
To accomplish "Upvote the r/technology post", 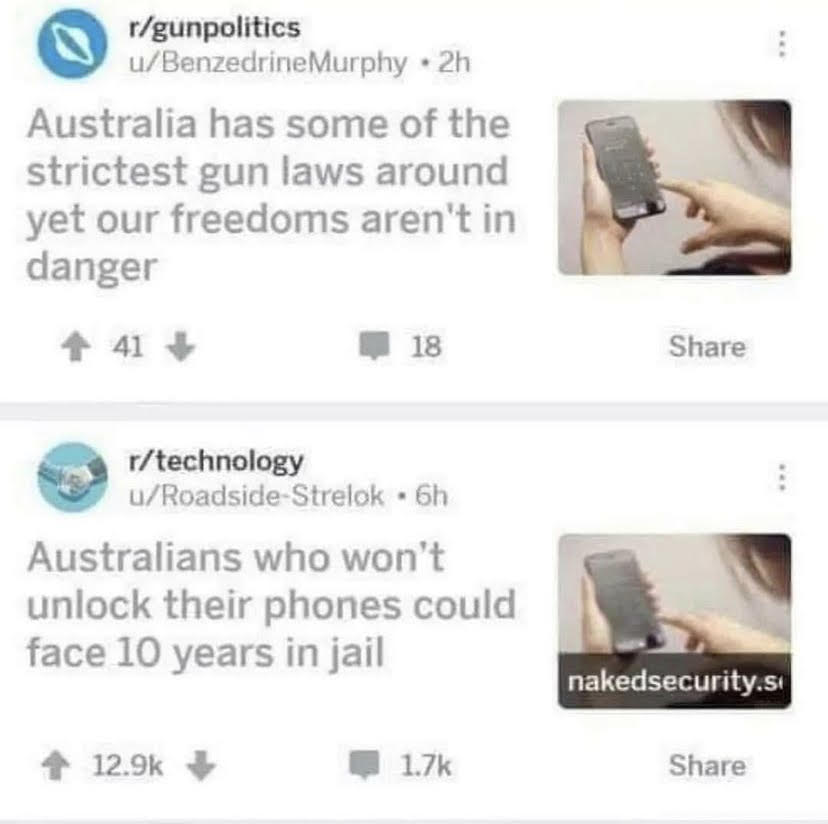I will click(x=56, y=765).
